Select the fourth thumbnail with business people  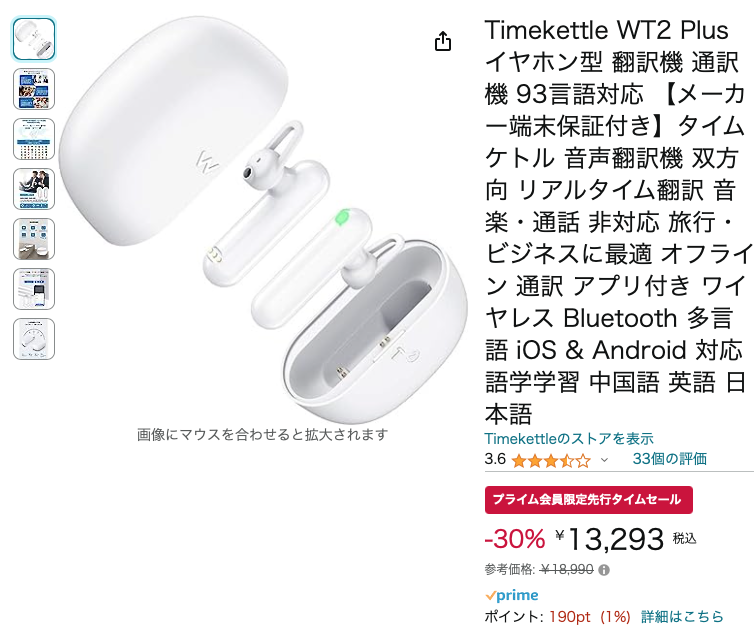pyautogui.click(x=34, y=189)
